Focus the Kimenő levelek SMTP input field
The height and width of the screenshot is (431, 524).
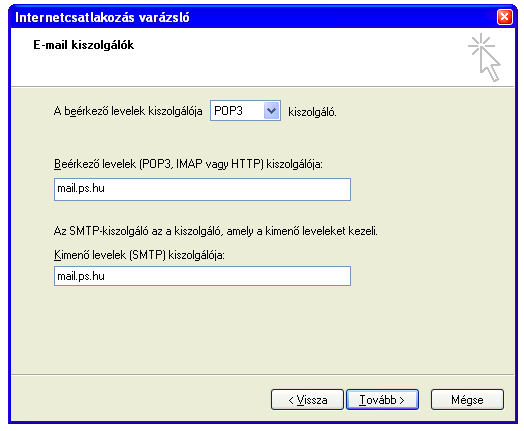tap(202, 276)
